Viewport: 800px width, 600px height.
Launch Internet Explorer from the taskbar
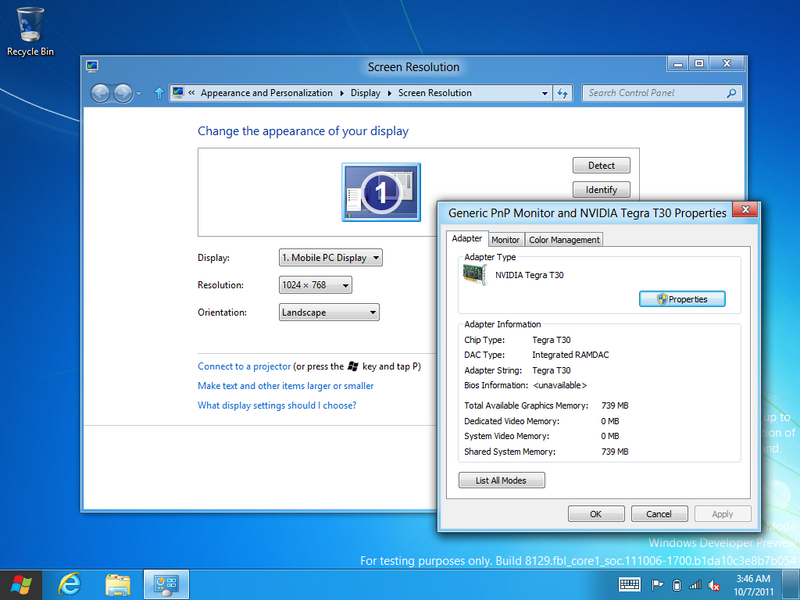69,583
